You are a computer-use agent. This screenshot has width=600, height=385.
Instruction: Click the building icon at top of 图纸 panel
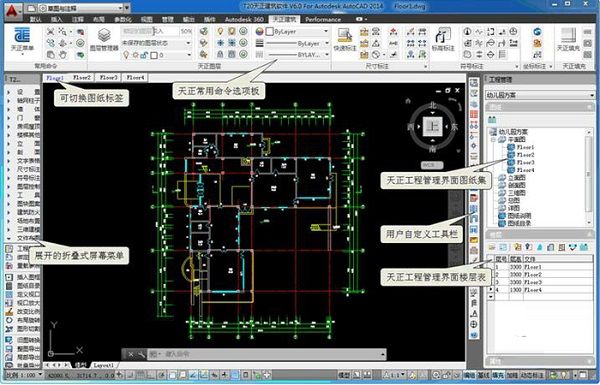[x=492, y=120]
